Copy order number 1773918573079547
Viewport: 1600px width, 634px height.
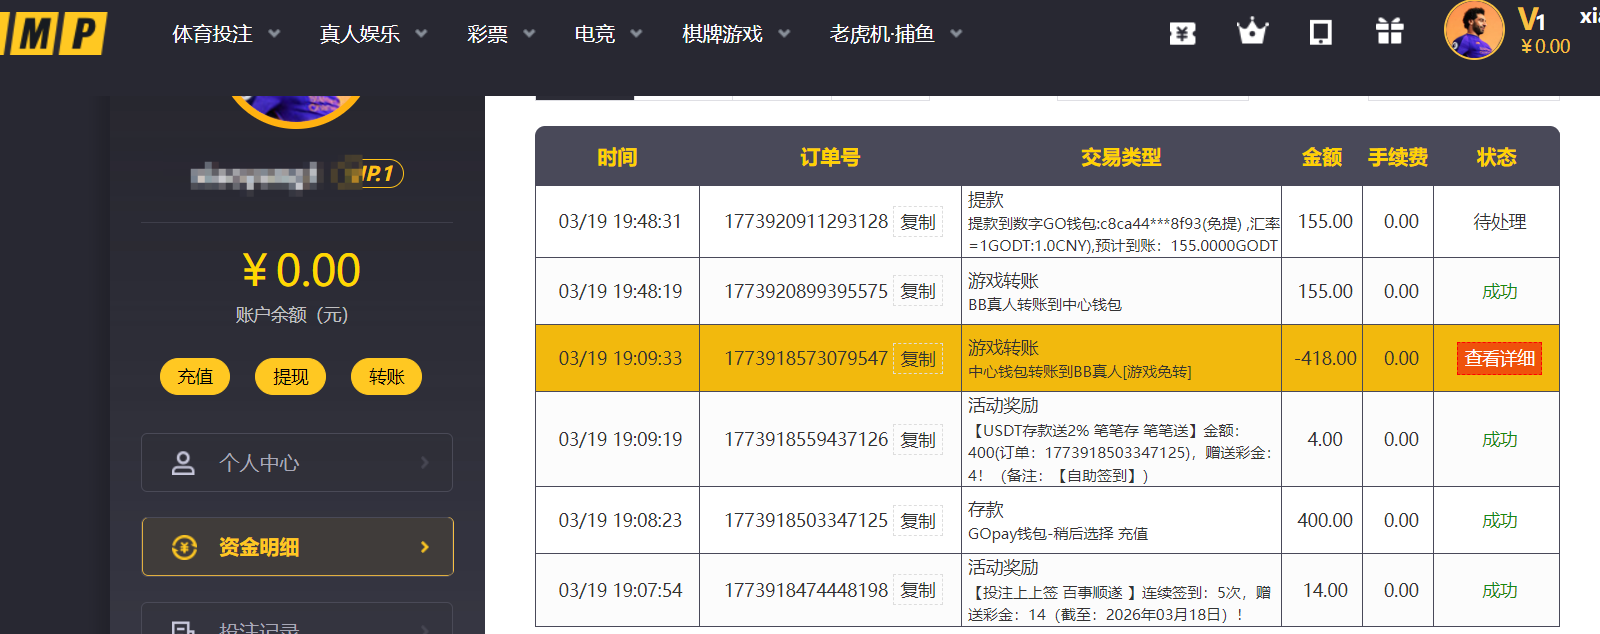coord(918,358)
